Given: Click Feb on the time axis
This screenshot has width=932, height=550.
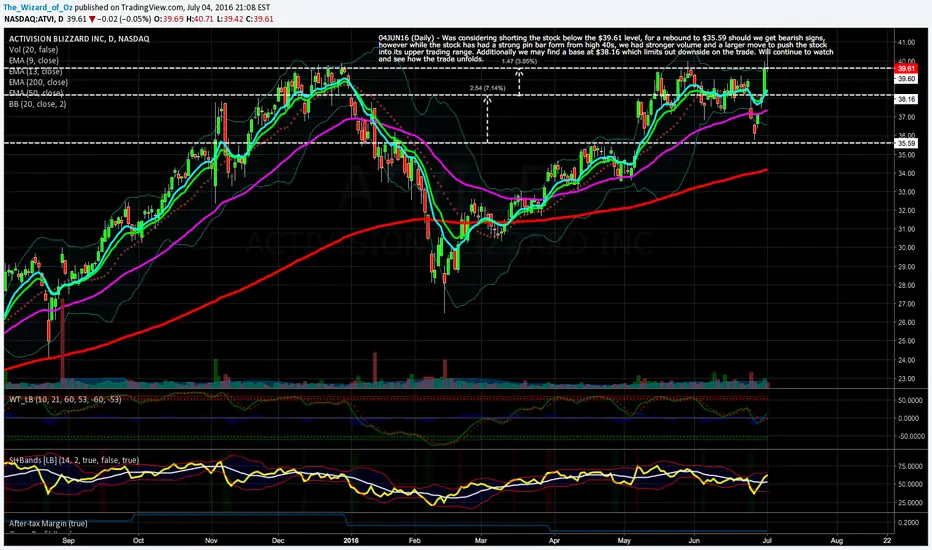Looking at the screenshot, I should [414, 540].
